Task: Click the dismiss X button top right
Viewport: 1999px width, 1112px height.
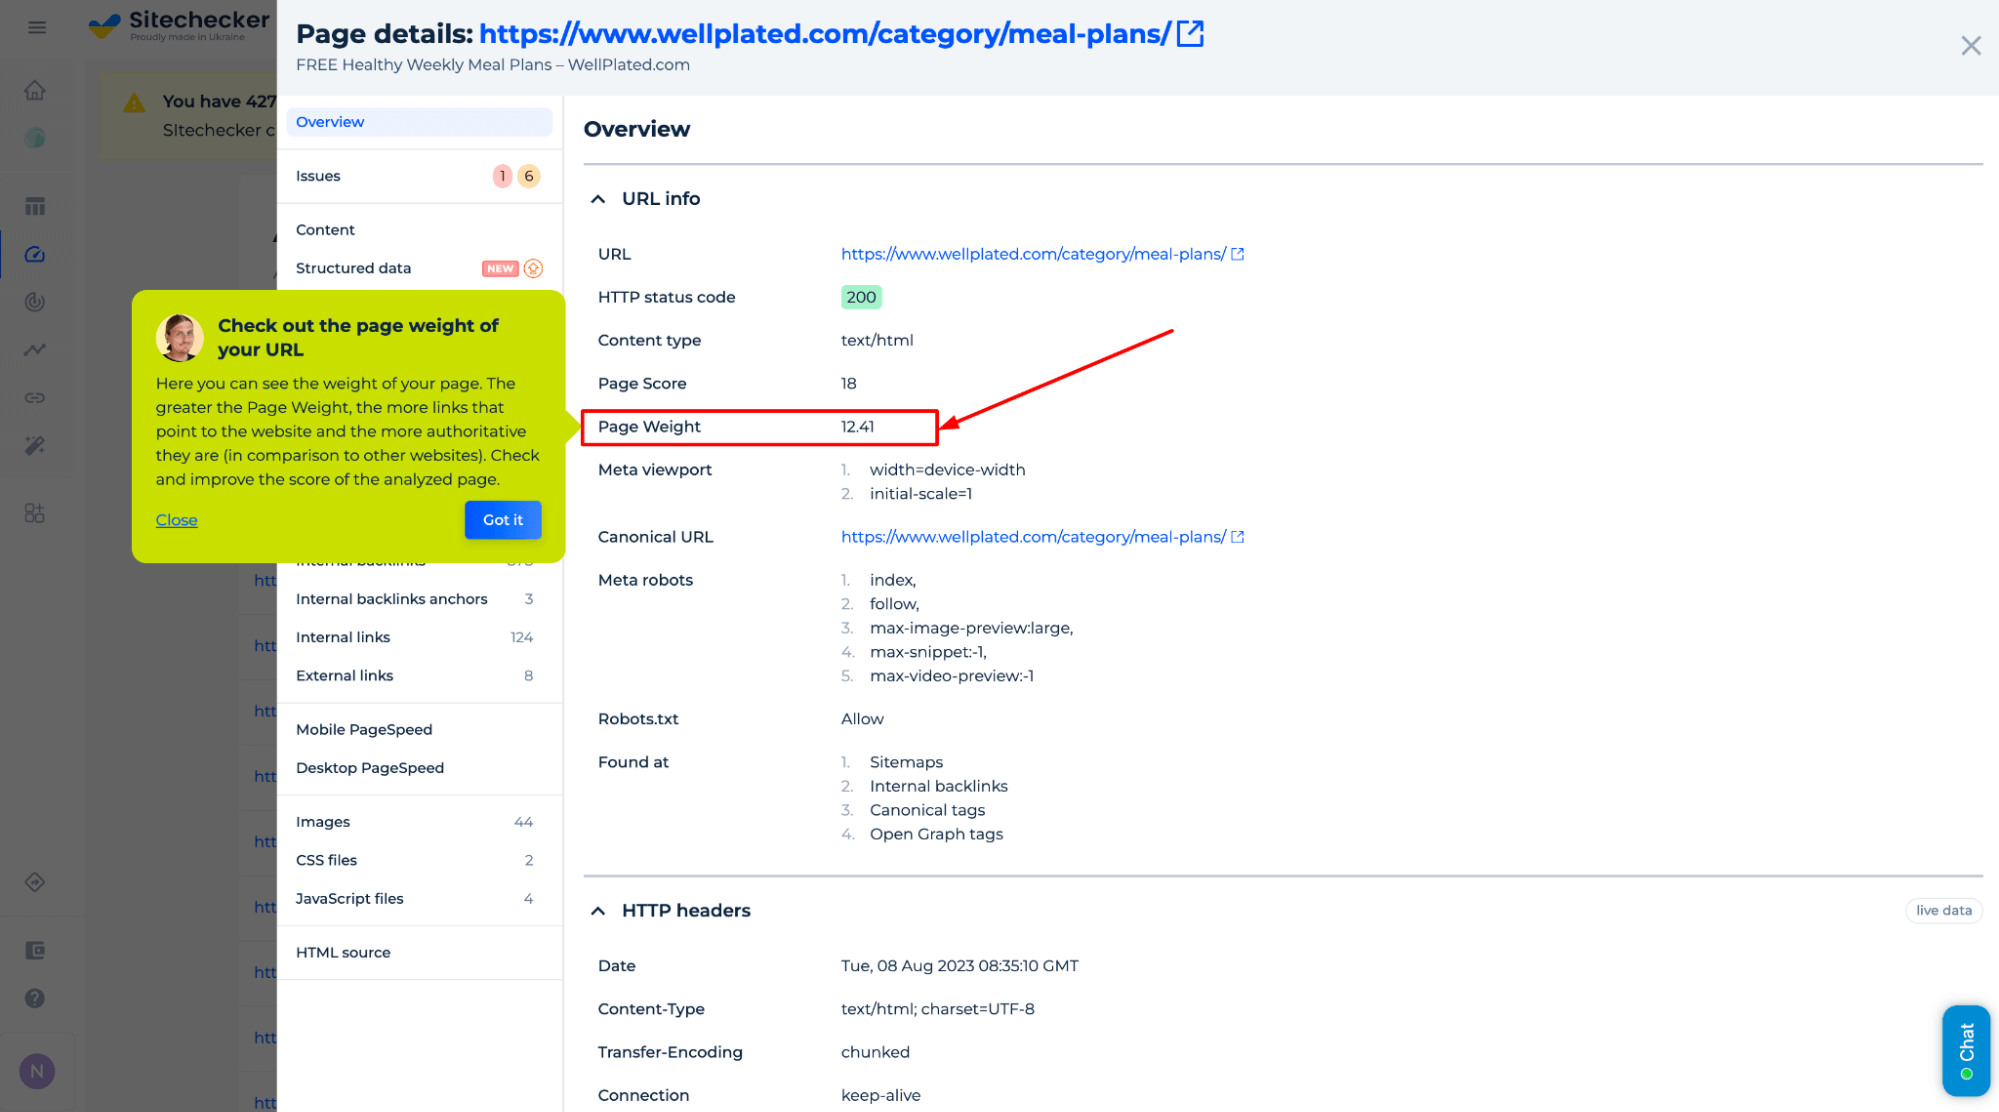Action: coord(1970,44)
